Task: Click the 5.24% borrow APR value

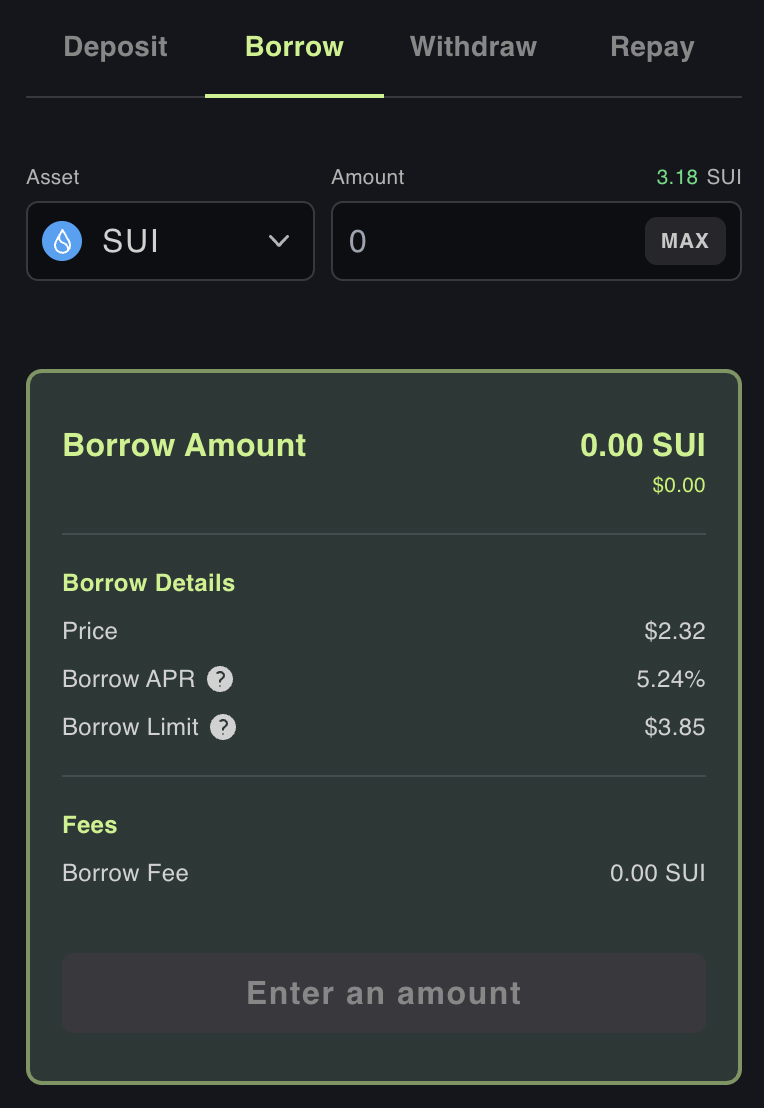Action: (671, 680)
